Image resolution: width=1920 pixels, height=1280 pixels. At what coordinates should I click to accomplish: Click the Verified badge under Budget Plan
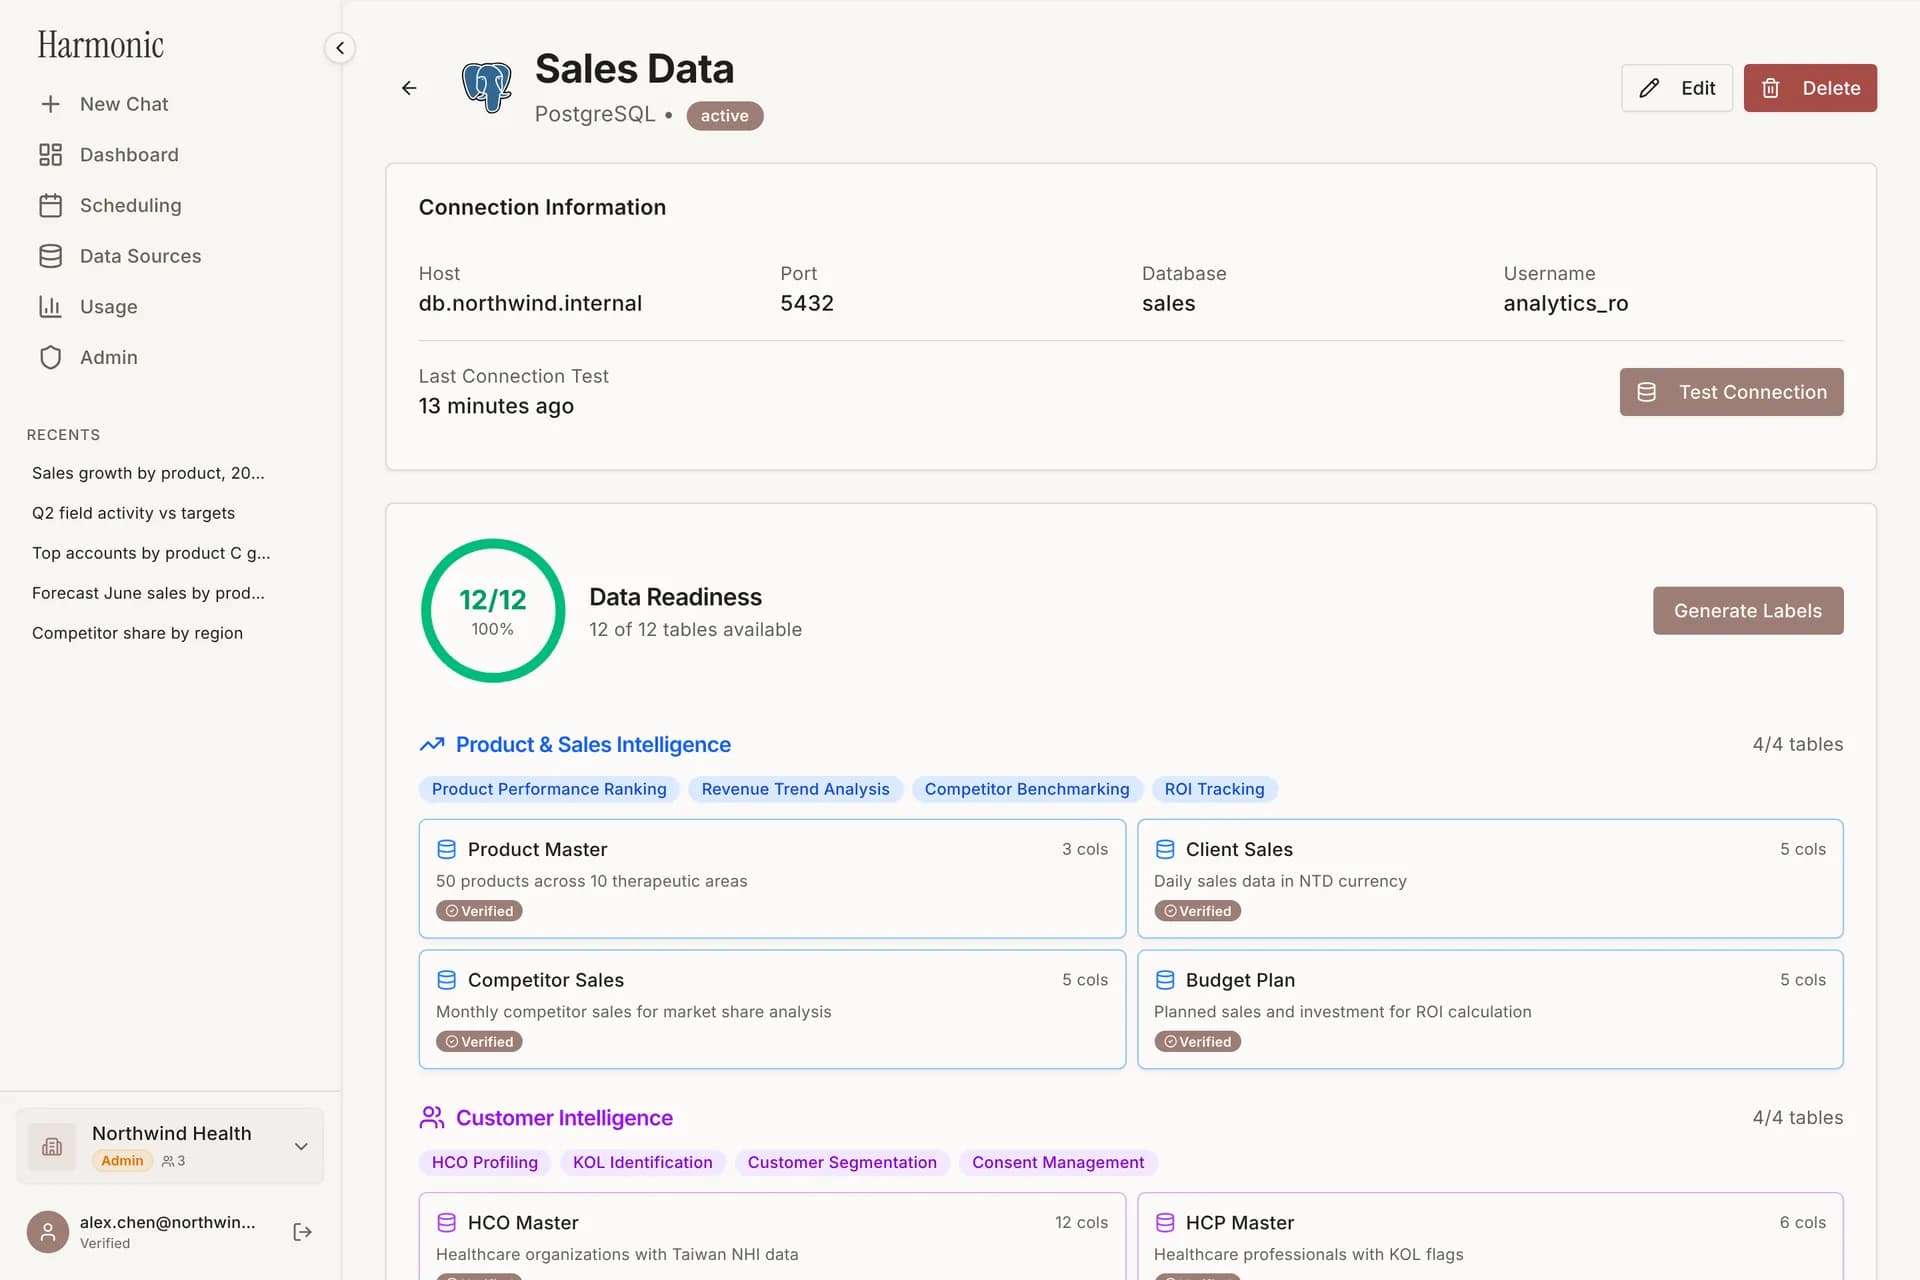(x=1197, y=1042)
